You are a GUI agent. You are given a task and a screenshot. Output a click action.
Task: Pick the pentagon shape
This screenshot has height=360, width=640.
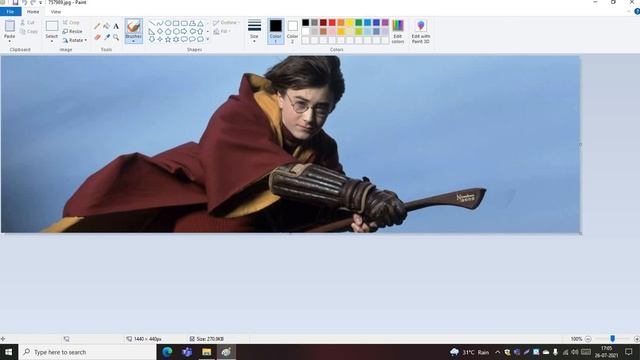168,31
